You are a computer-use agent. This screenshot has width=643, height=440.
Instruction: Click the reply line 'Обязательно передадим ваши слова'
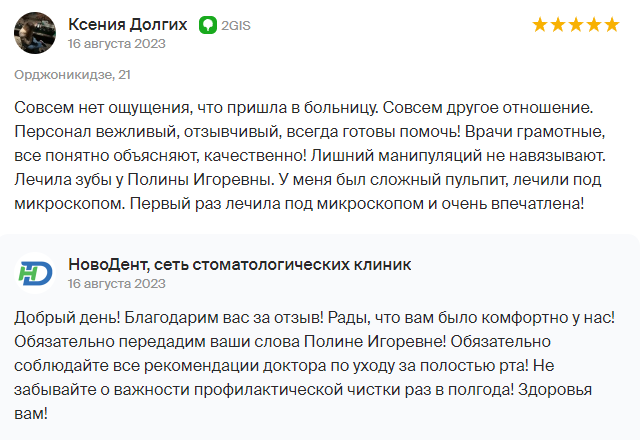tap(283, 341)
